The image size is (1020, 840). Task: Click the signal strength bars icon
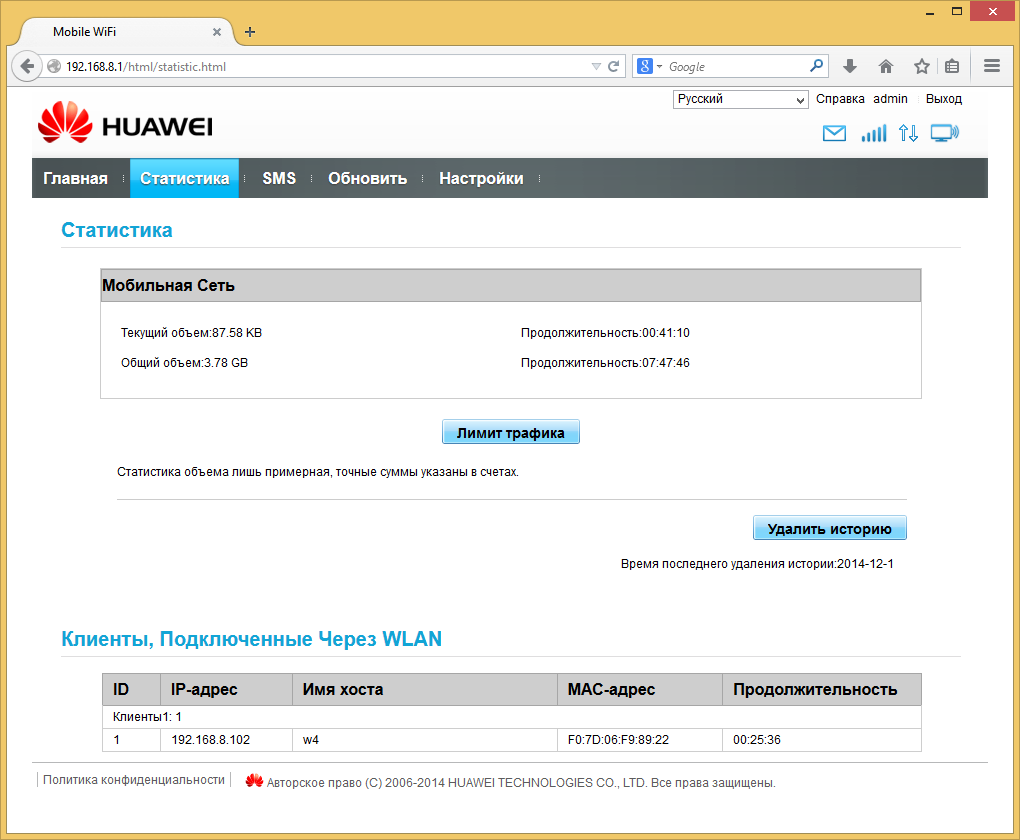click(874, 133)
